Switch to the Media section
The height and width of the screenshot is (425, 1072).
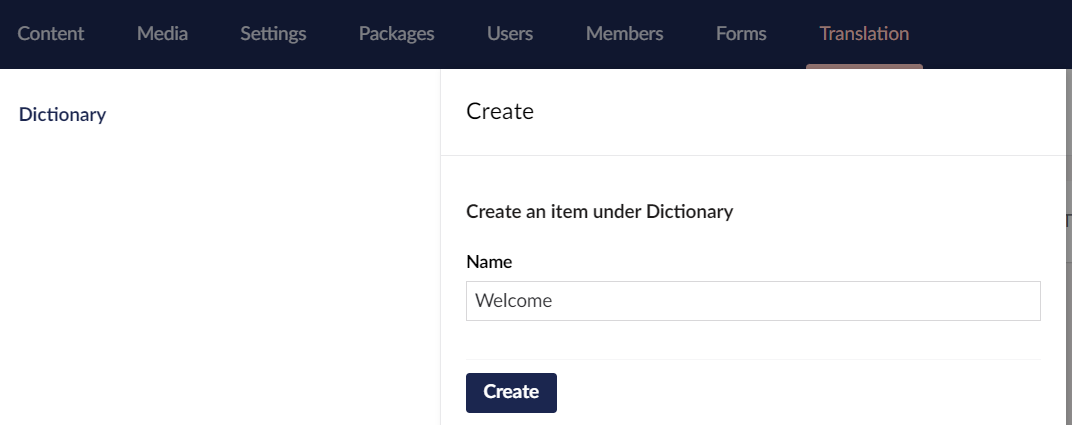click(x=162, y=33)
